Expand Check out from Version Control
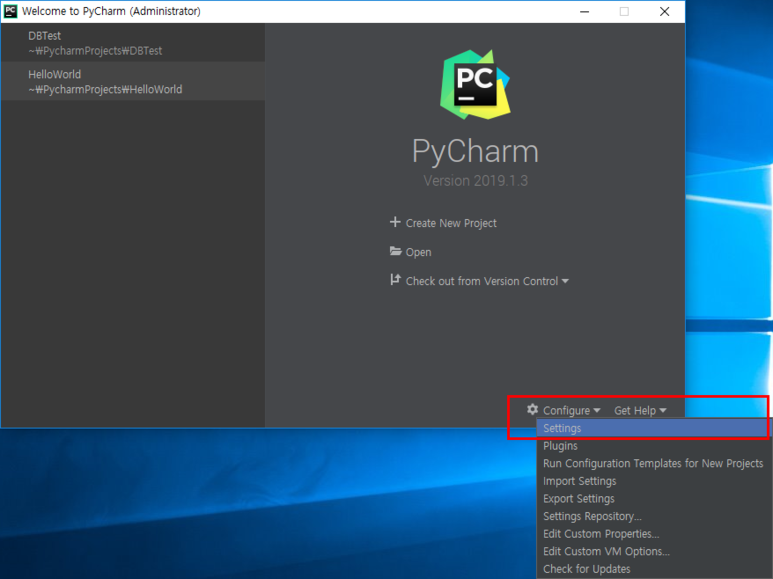This screenshot has height=579, width=773. [x=487, y=281]
